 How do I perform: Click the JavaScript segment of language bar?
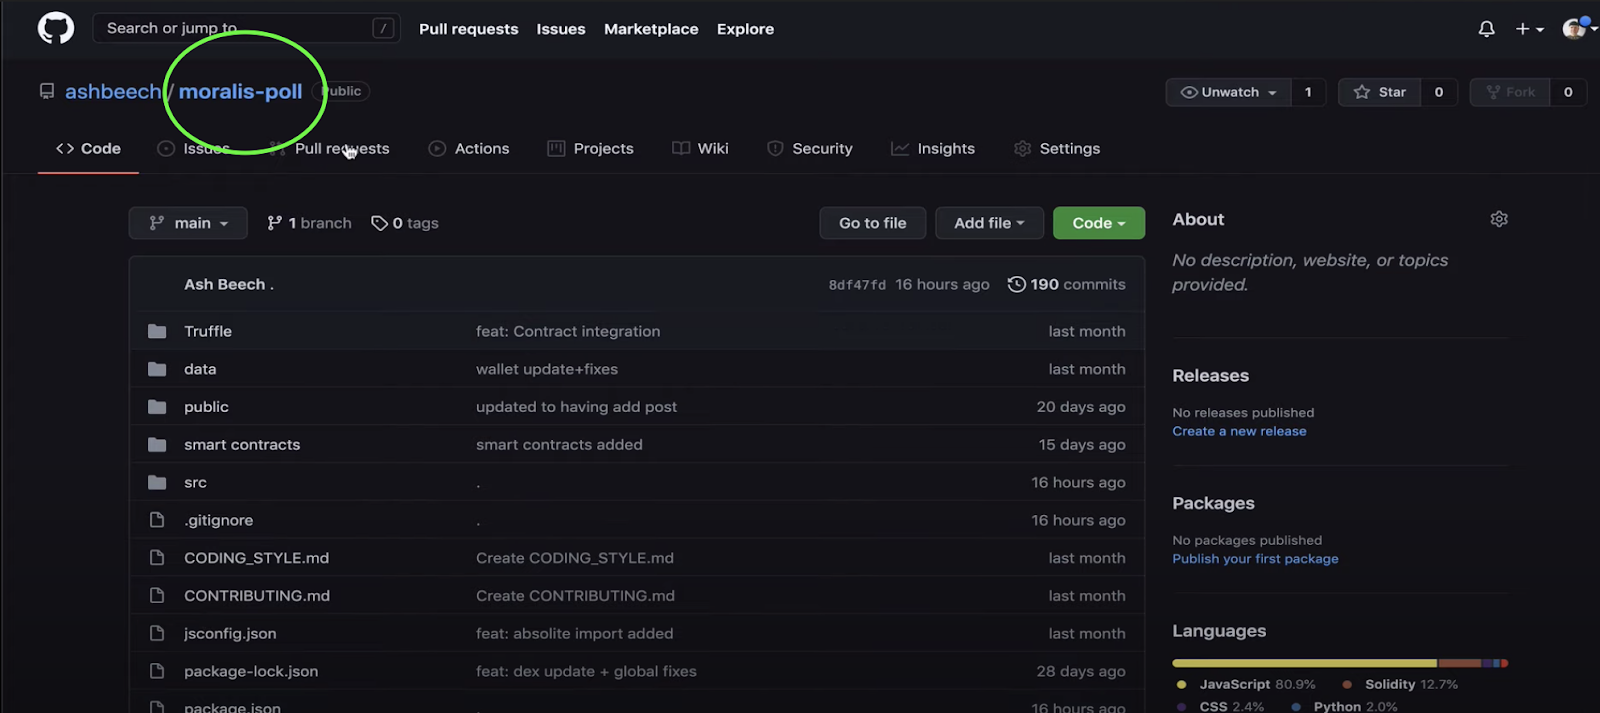(1304, 663)
